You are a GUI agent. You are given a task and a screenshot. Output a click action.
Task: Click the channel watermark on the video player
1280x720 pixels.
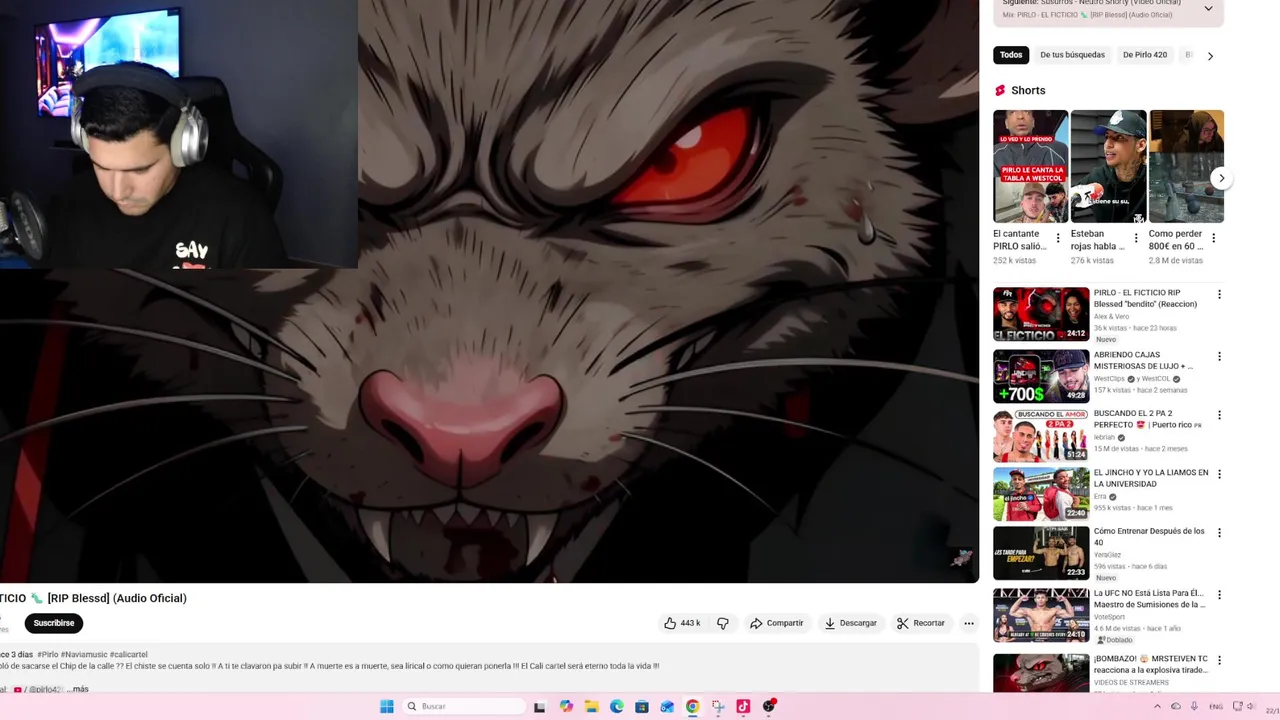pyautogui.click(x=961, y=558)
